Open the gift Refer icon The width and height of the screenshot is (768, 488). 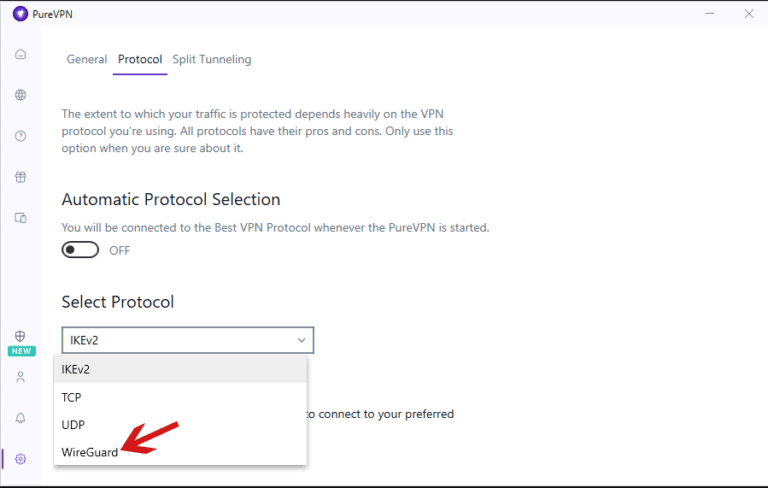(21, 177)
